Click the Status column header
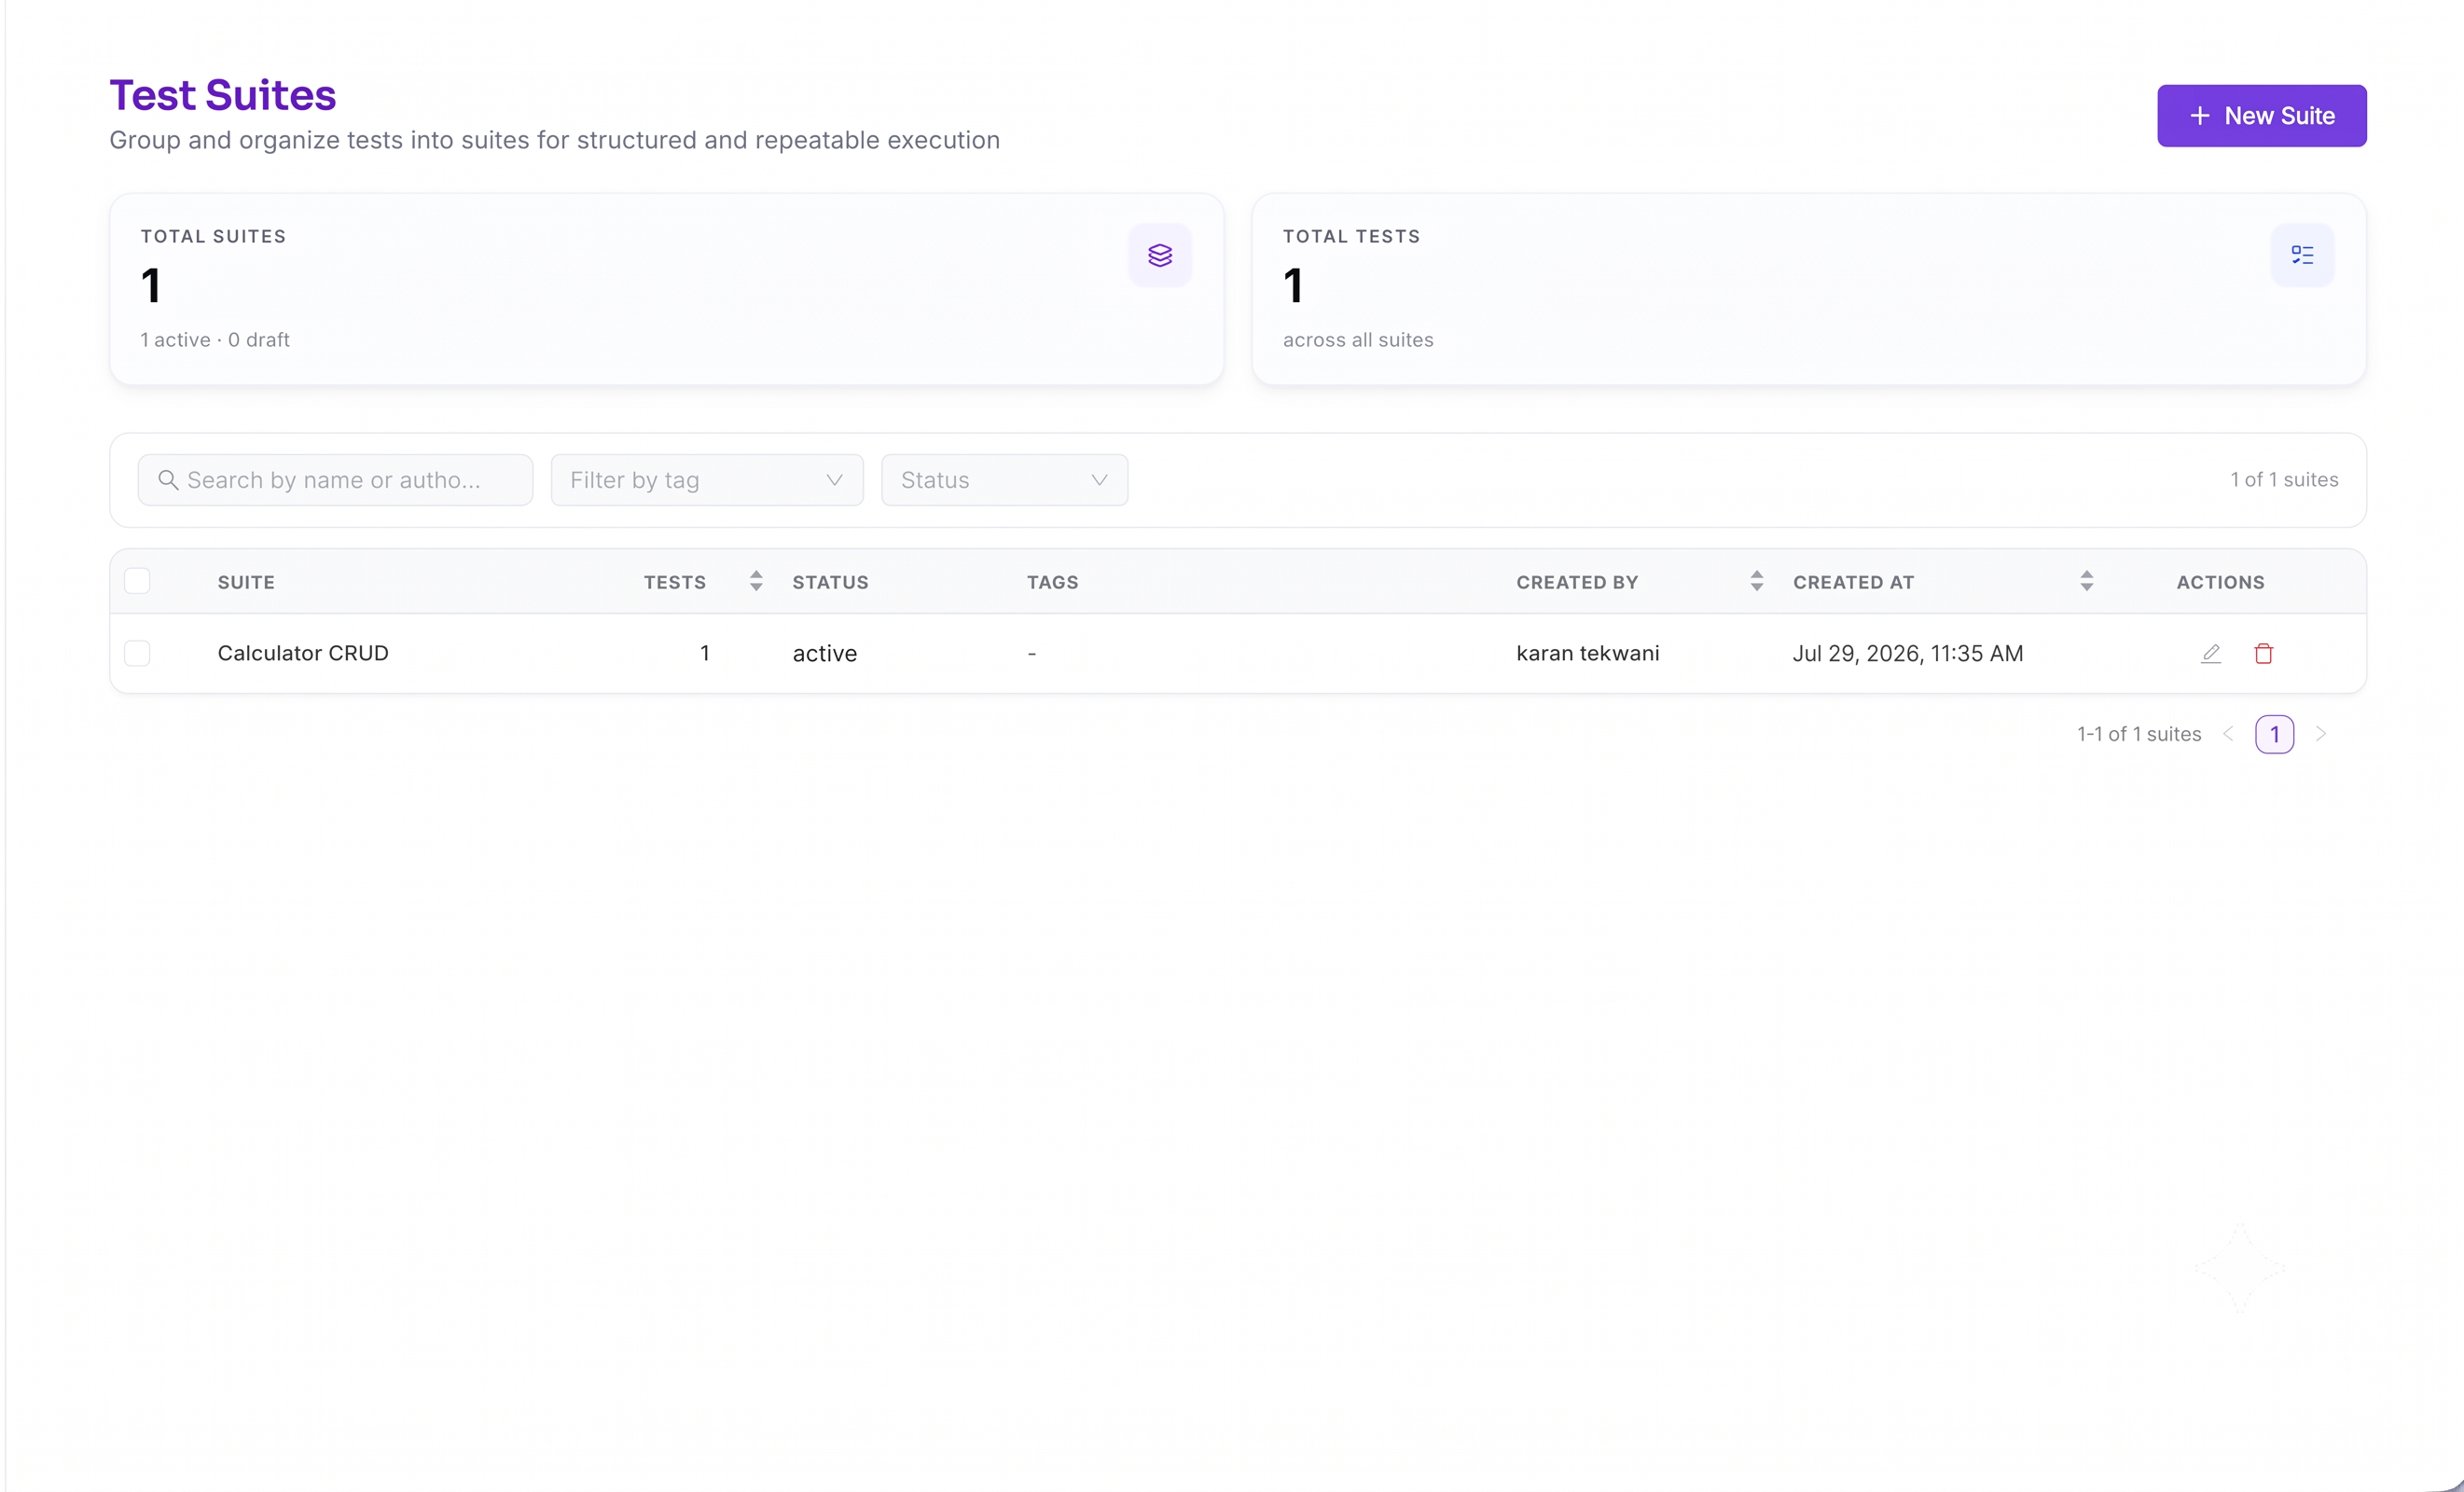This screenshot has height=1492, width=2464. 831,582
